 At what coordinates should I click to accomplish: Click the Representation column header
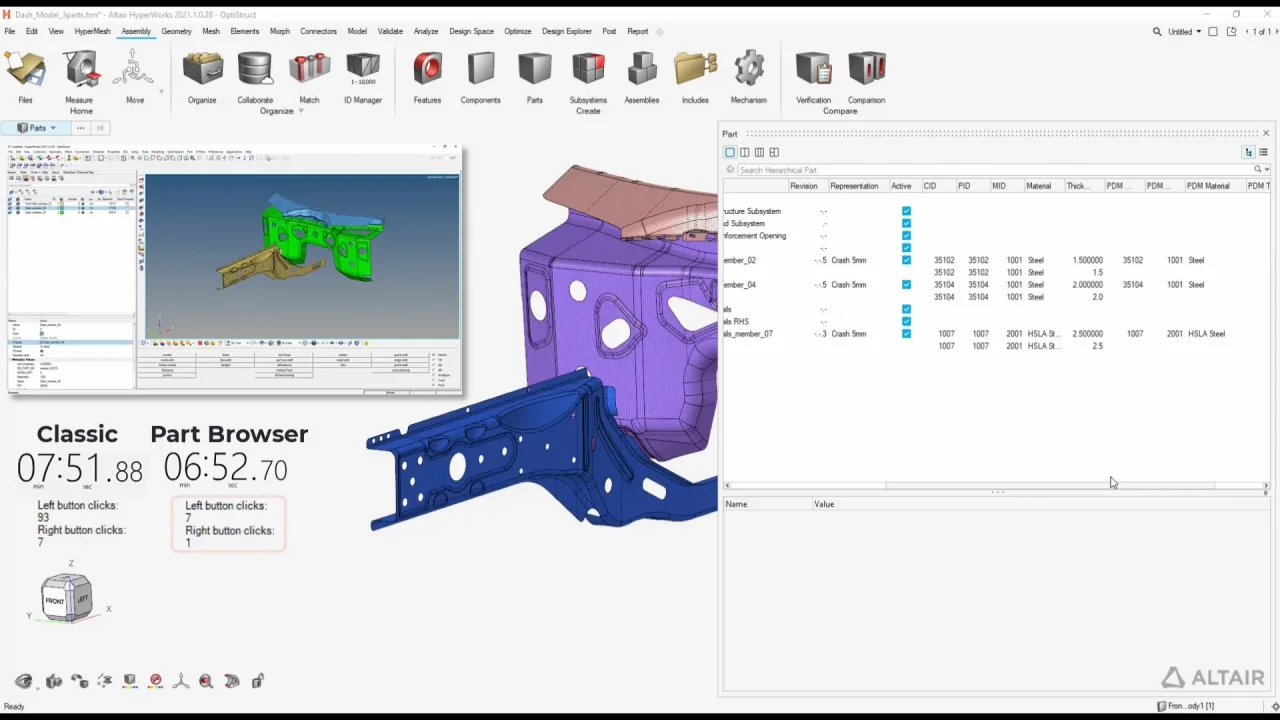tap(854, 186)
